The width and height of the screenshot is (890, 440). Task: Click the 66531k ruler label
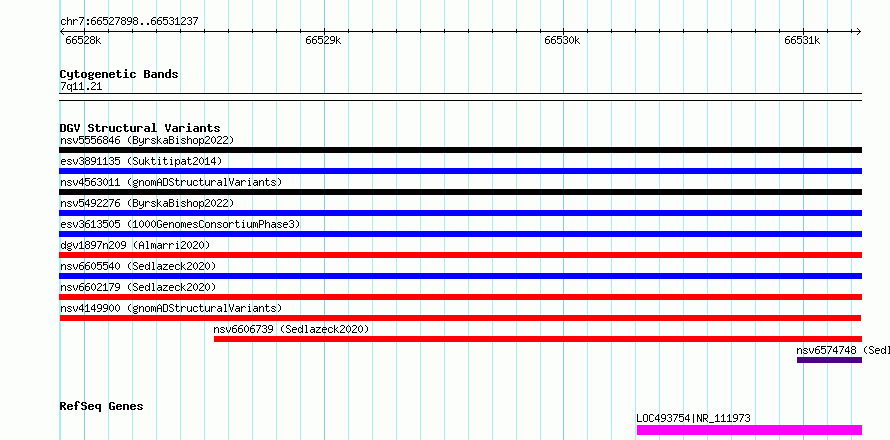(x=803, y=40)
